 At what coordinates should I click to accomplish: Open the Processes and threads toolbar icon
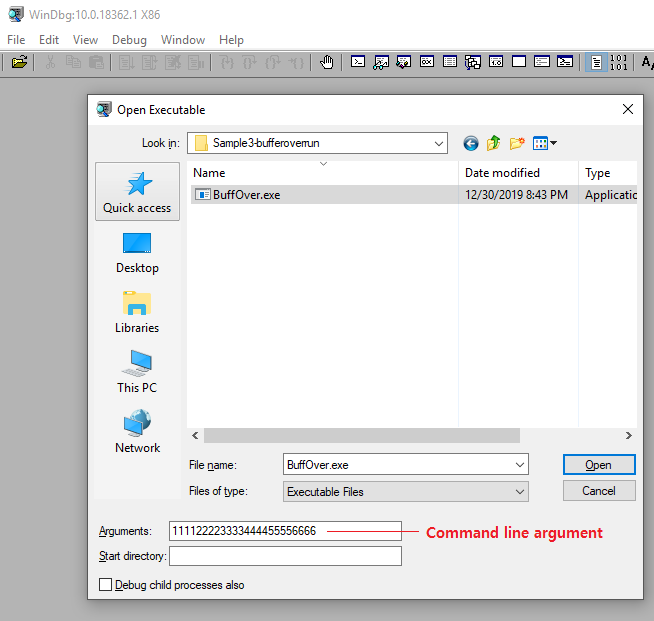point(541,62)
